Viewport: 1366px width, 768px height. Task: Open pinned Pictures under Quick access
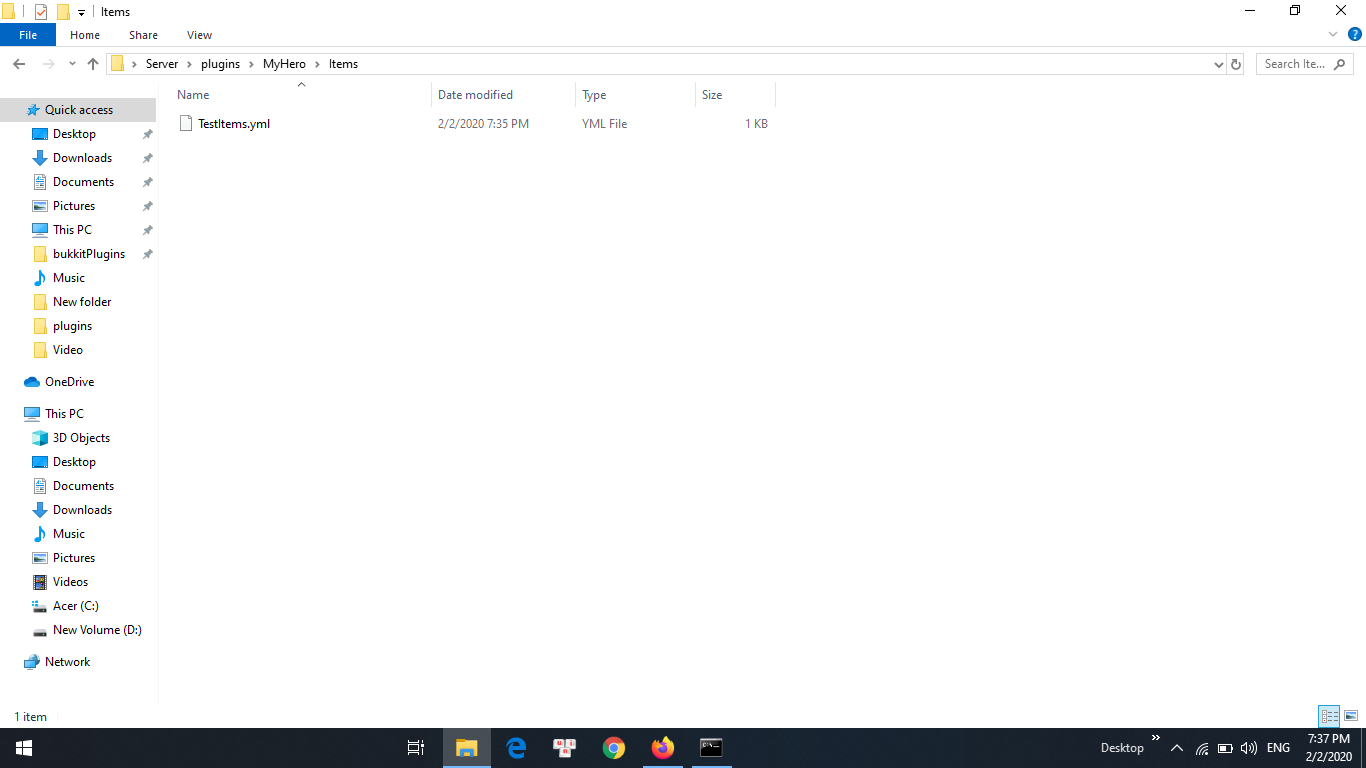pos(74,206)
